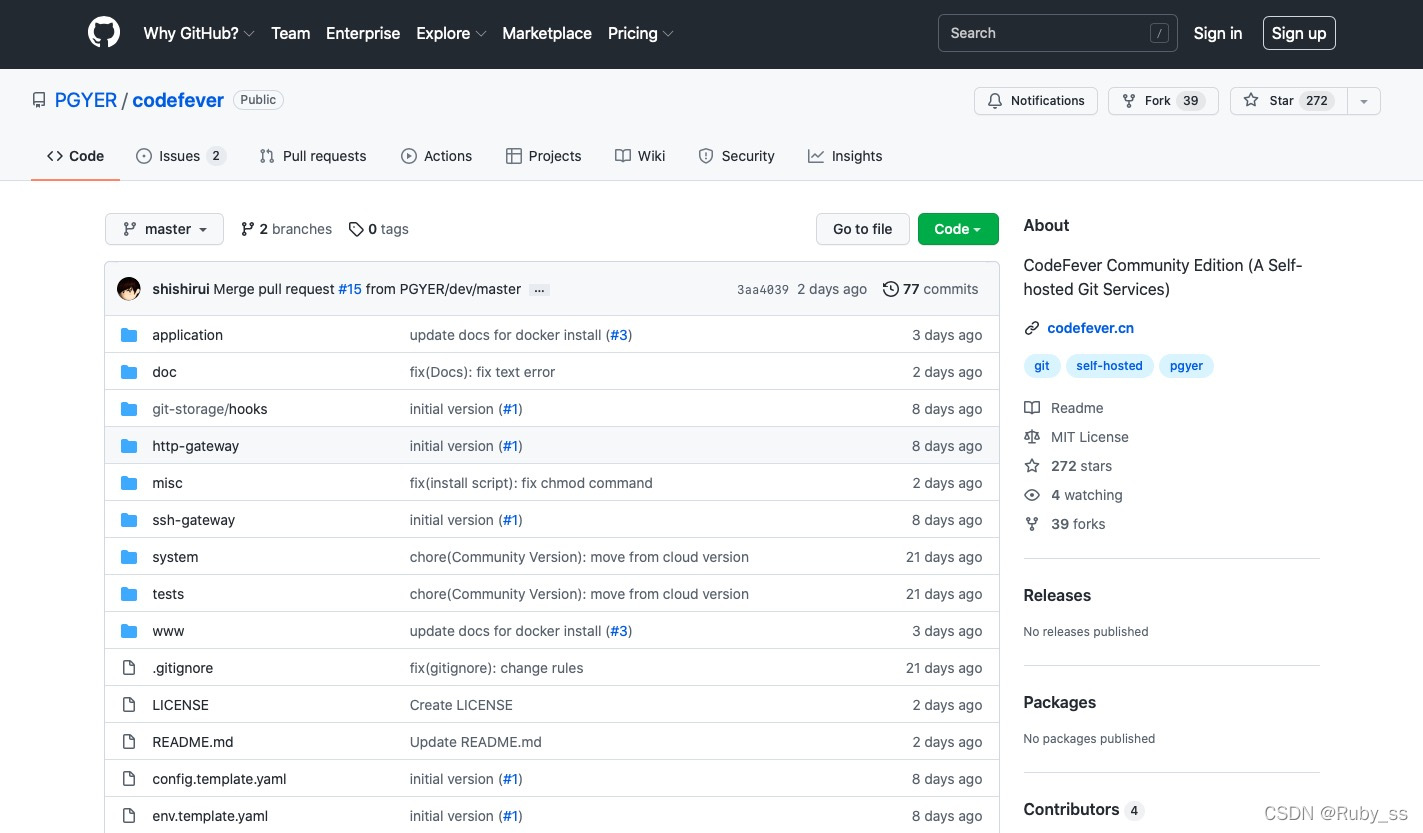Click the folder icon for system

[x=129, y=557]
